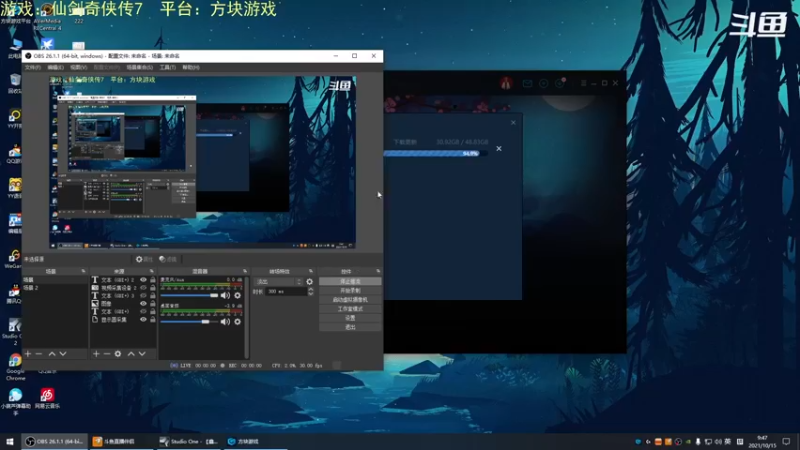The height and width of the screenshot is (450, 800).
Task: Click 开始录制 button
Action: pos(350,291)
